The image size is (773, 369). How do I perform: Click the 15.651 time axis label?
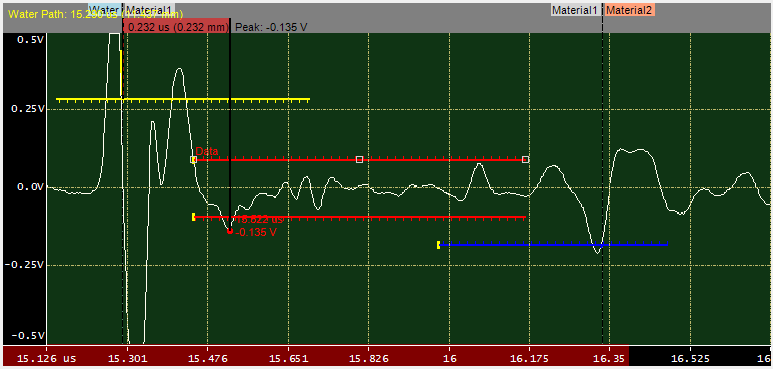point(288,358)
